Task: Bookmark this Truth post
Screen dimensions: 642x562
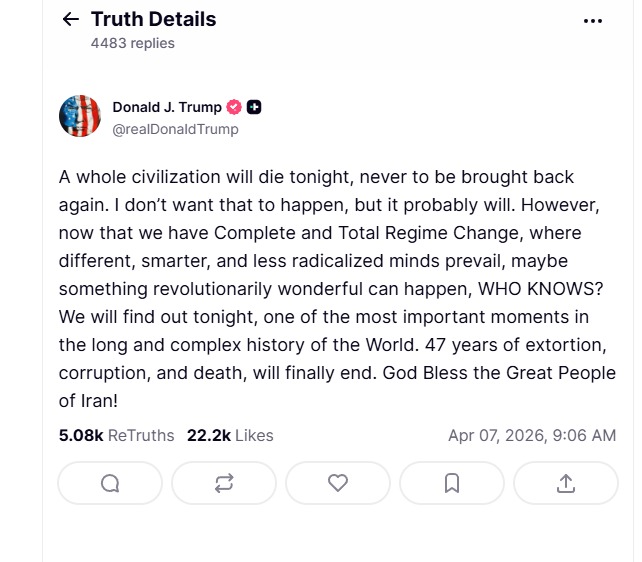Action: [452, 483]
